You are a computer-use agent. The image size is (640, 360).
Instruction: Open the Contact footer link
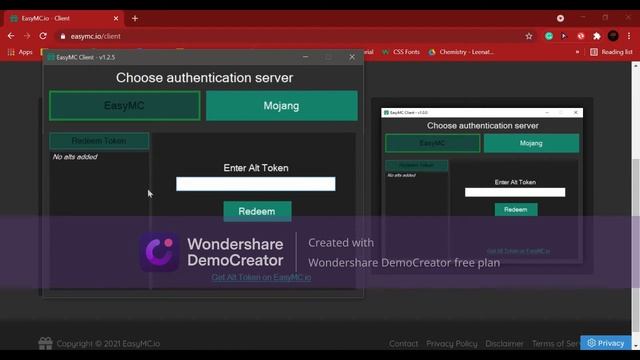(403, 344)
